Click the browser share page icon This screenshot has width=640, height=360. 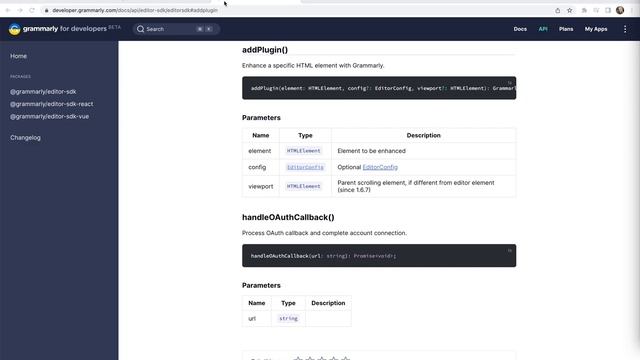(x=558, y=11)
